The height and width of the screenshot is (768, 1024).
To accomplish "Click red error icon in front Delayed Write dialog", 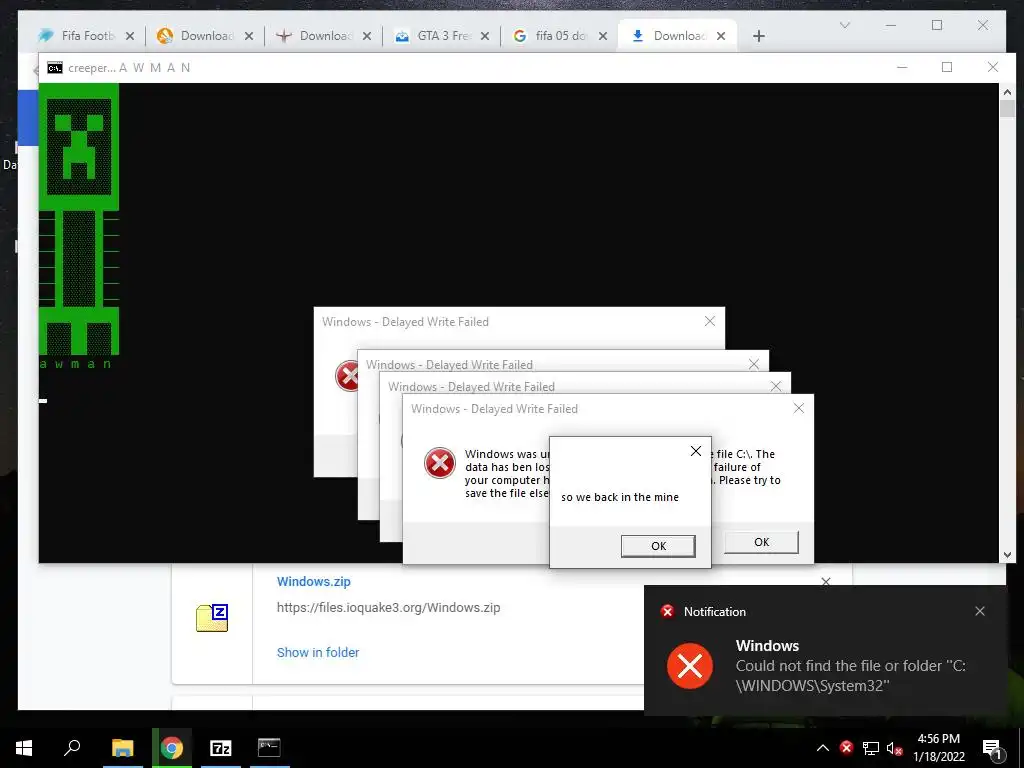I will [x=440, y=463].
